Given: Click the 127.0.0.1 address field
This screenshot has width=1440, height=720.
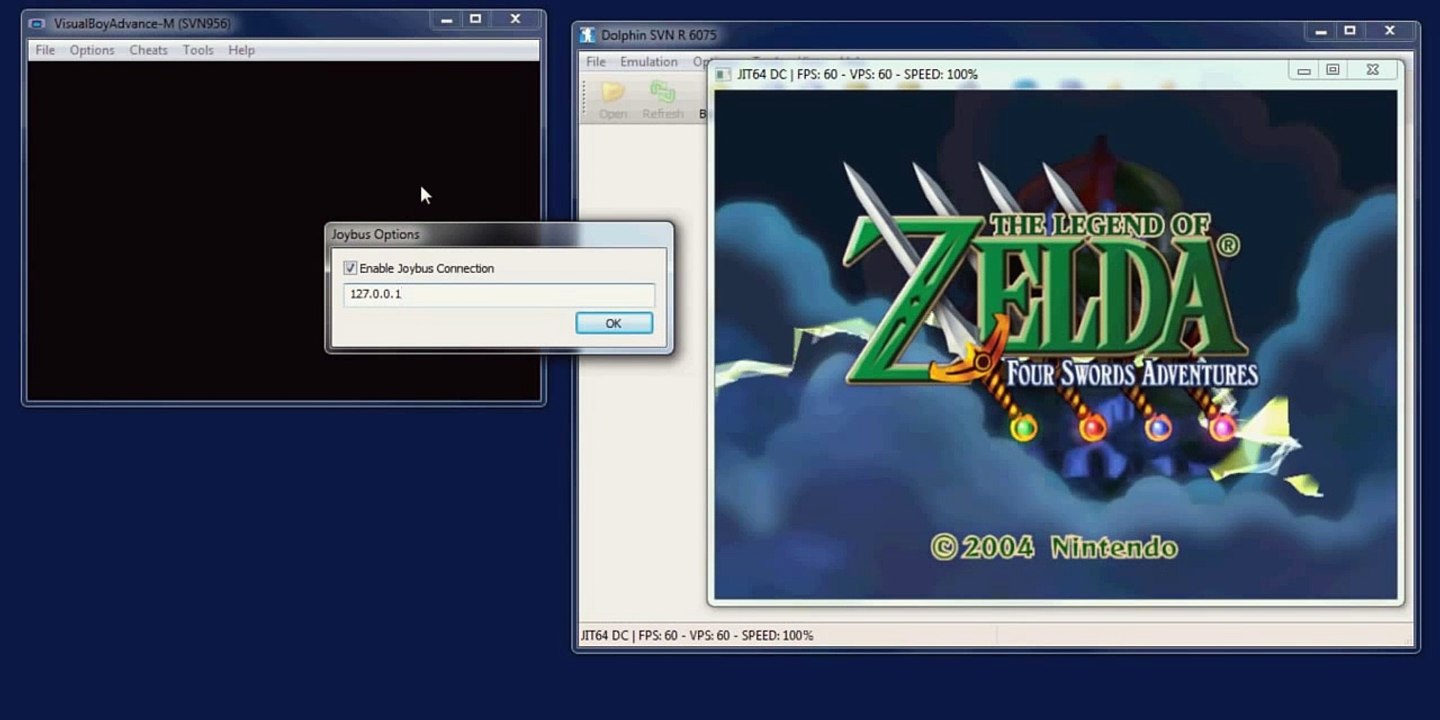Looking at the screenshot, I should [x=499, y=294].
